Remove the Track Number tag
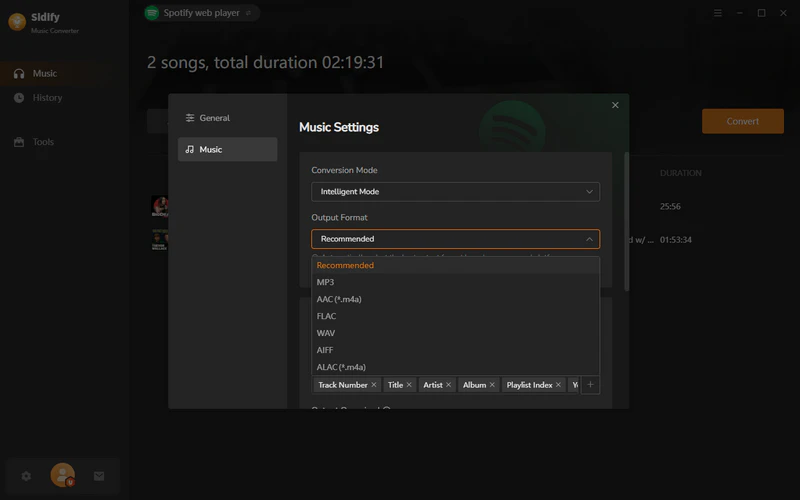Image resolution: width=800 pixels, height=500 pixels. click(374, 385)
